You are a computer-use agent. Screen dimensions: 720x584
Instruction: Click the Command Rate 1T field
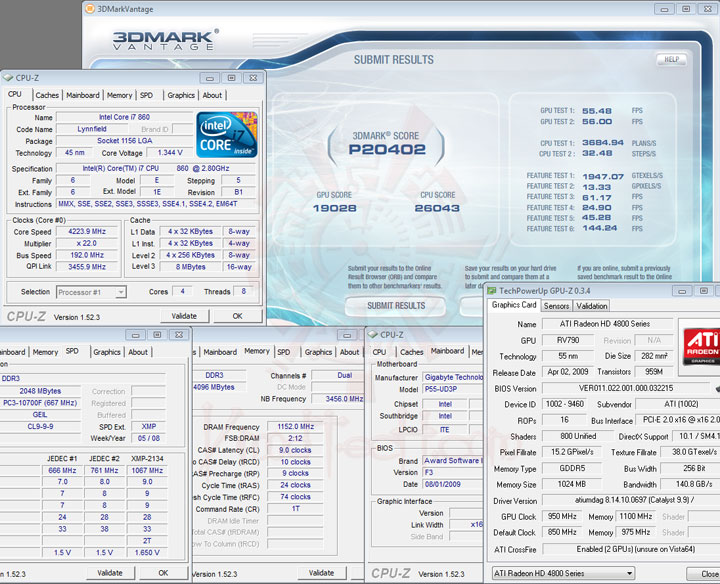point(296,509)
